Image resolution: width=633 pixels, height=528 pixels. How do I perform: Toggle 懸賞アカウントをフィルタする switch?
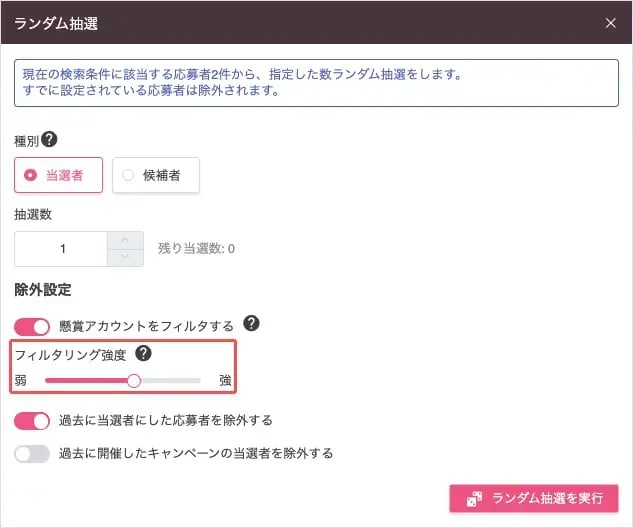[x=32, y=327]
